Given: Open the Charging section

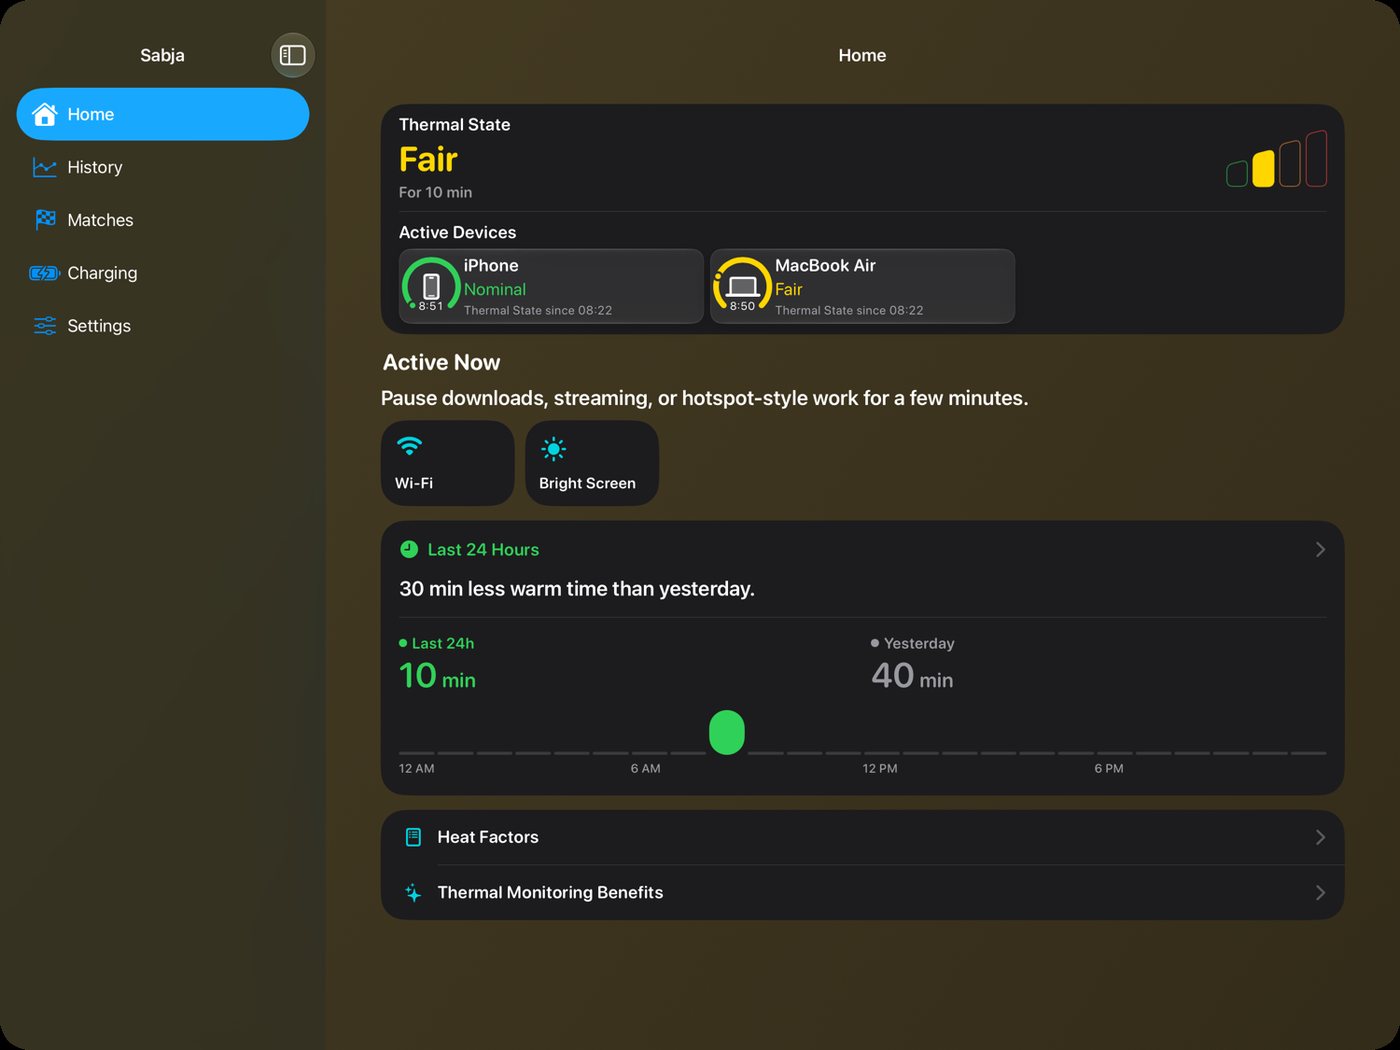Looking at the screenshot, I should point(163,273).
